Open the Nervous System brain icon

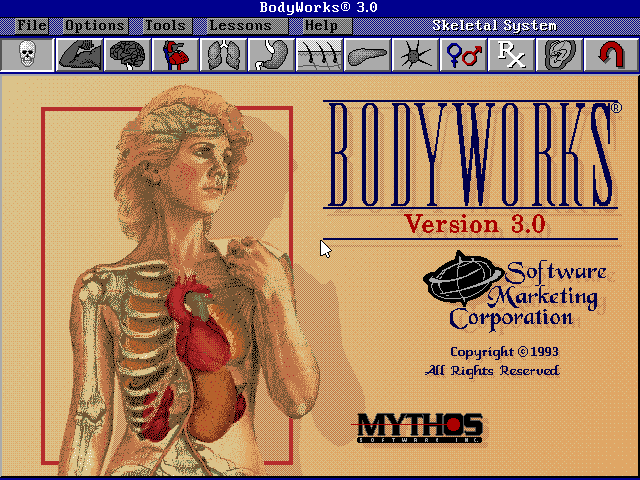pos(127,55)
